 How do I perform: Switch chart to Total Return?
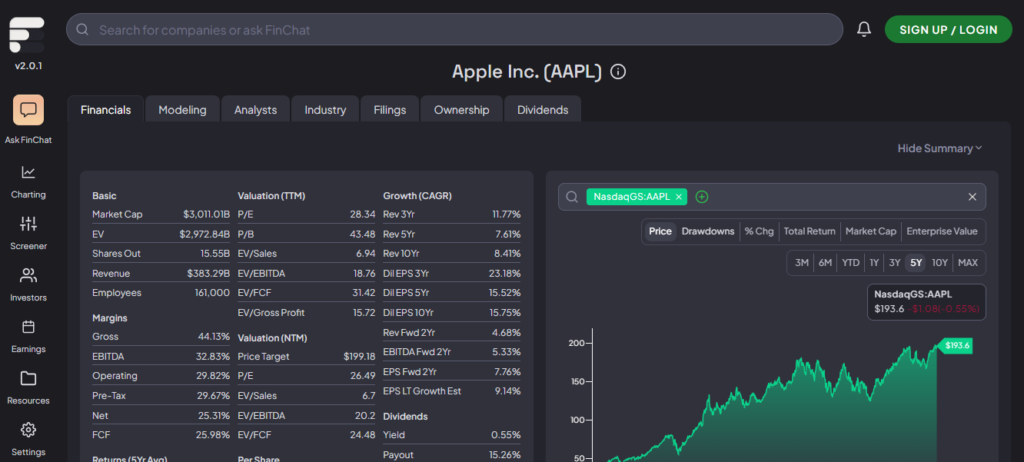pyautogui.click(x=809, y=232)
